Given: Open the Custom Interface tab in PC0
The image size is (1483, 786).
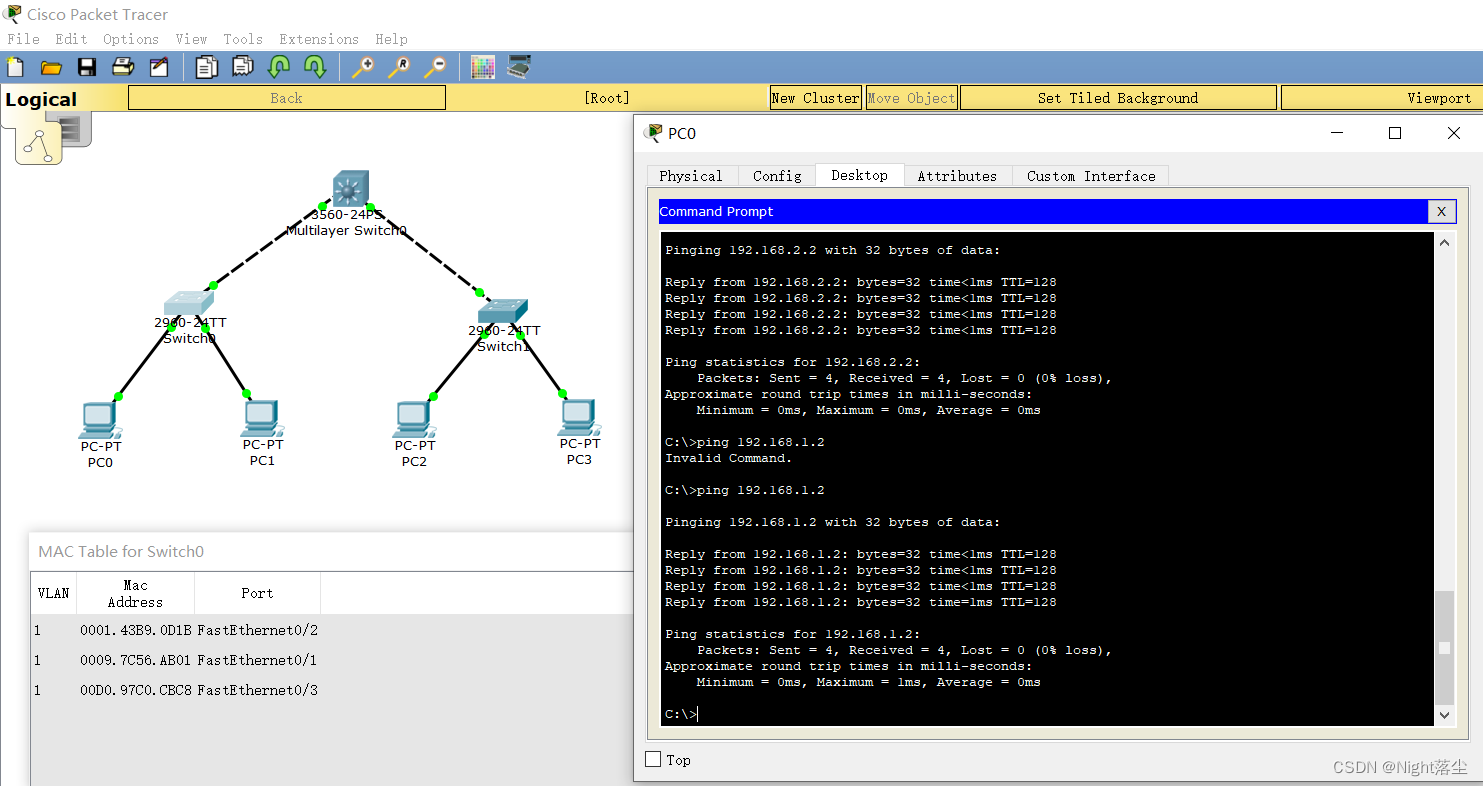Looking at the screenshot, I should 1090,176.
